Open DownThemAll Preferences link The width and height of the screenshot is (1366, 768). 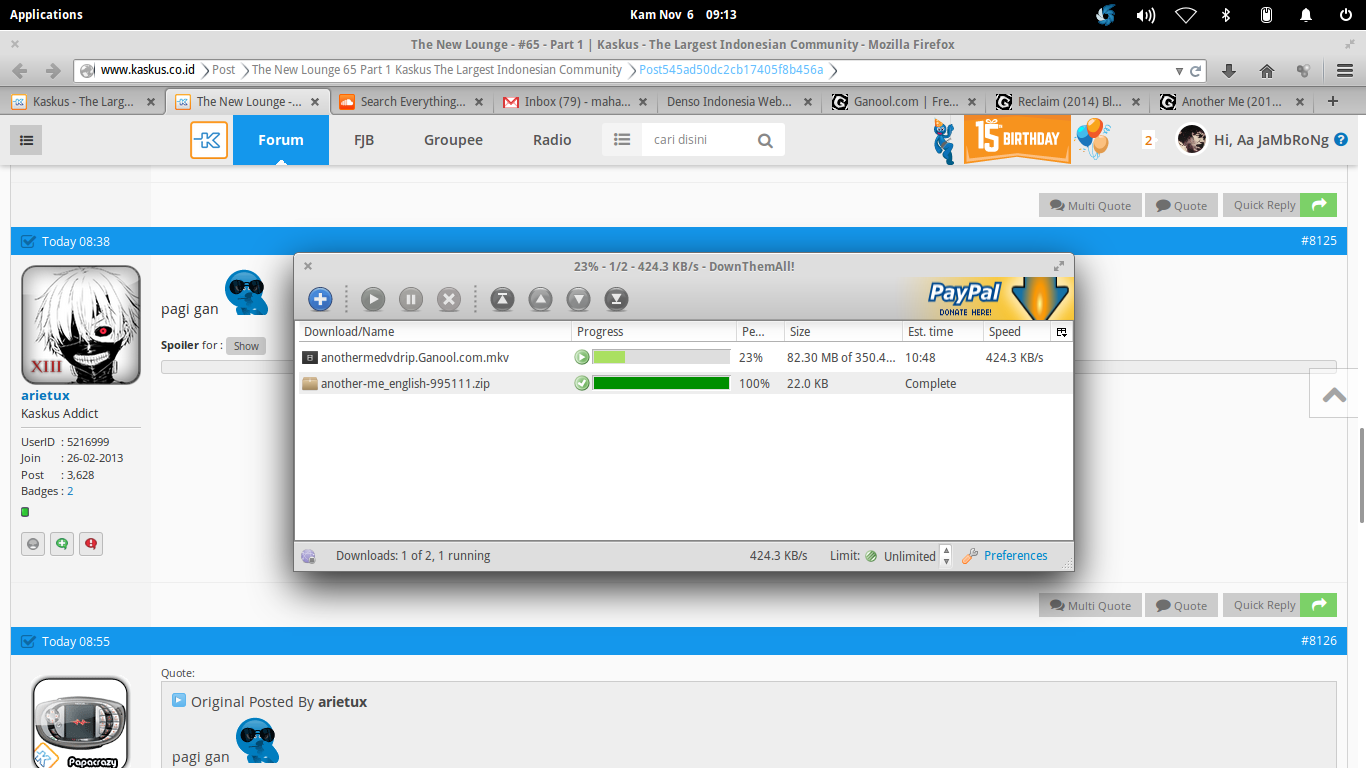[x=1015, y=556]
